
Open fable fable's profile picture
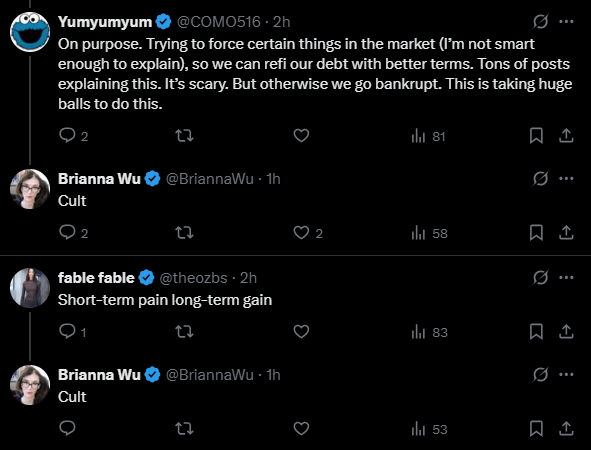click(x=30, y=288)
